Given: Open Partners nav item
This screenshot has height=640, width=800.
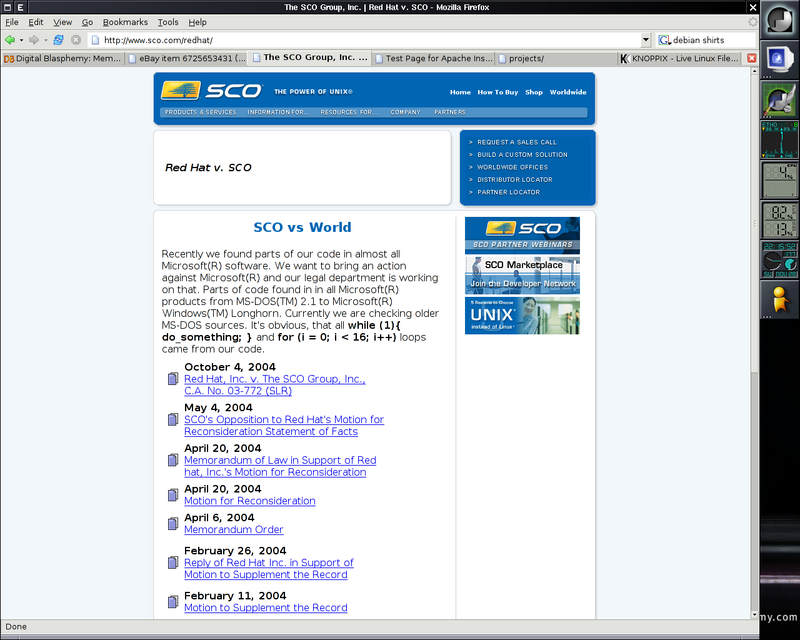Looking at the screenshot, I should point(449,112).
